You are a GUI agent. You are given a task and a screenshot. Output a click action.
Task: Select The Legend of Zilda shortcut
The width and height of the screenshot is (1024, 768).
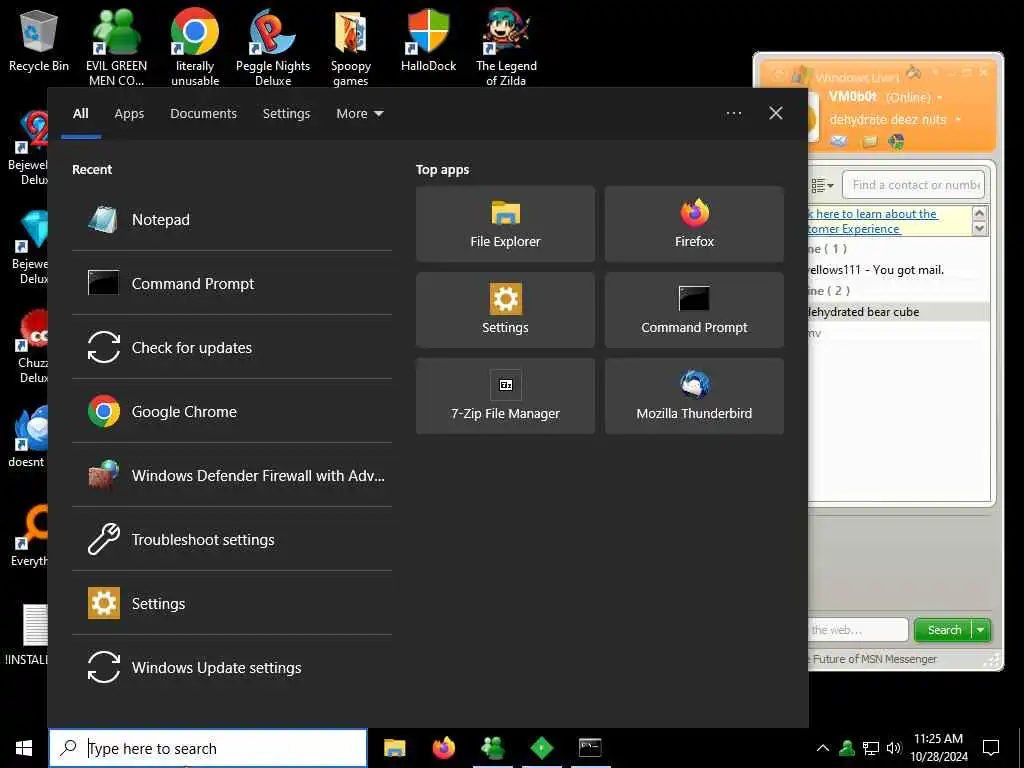(x=506, y=47)
